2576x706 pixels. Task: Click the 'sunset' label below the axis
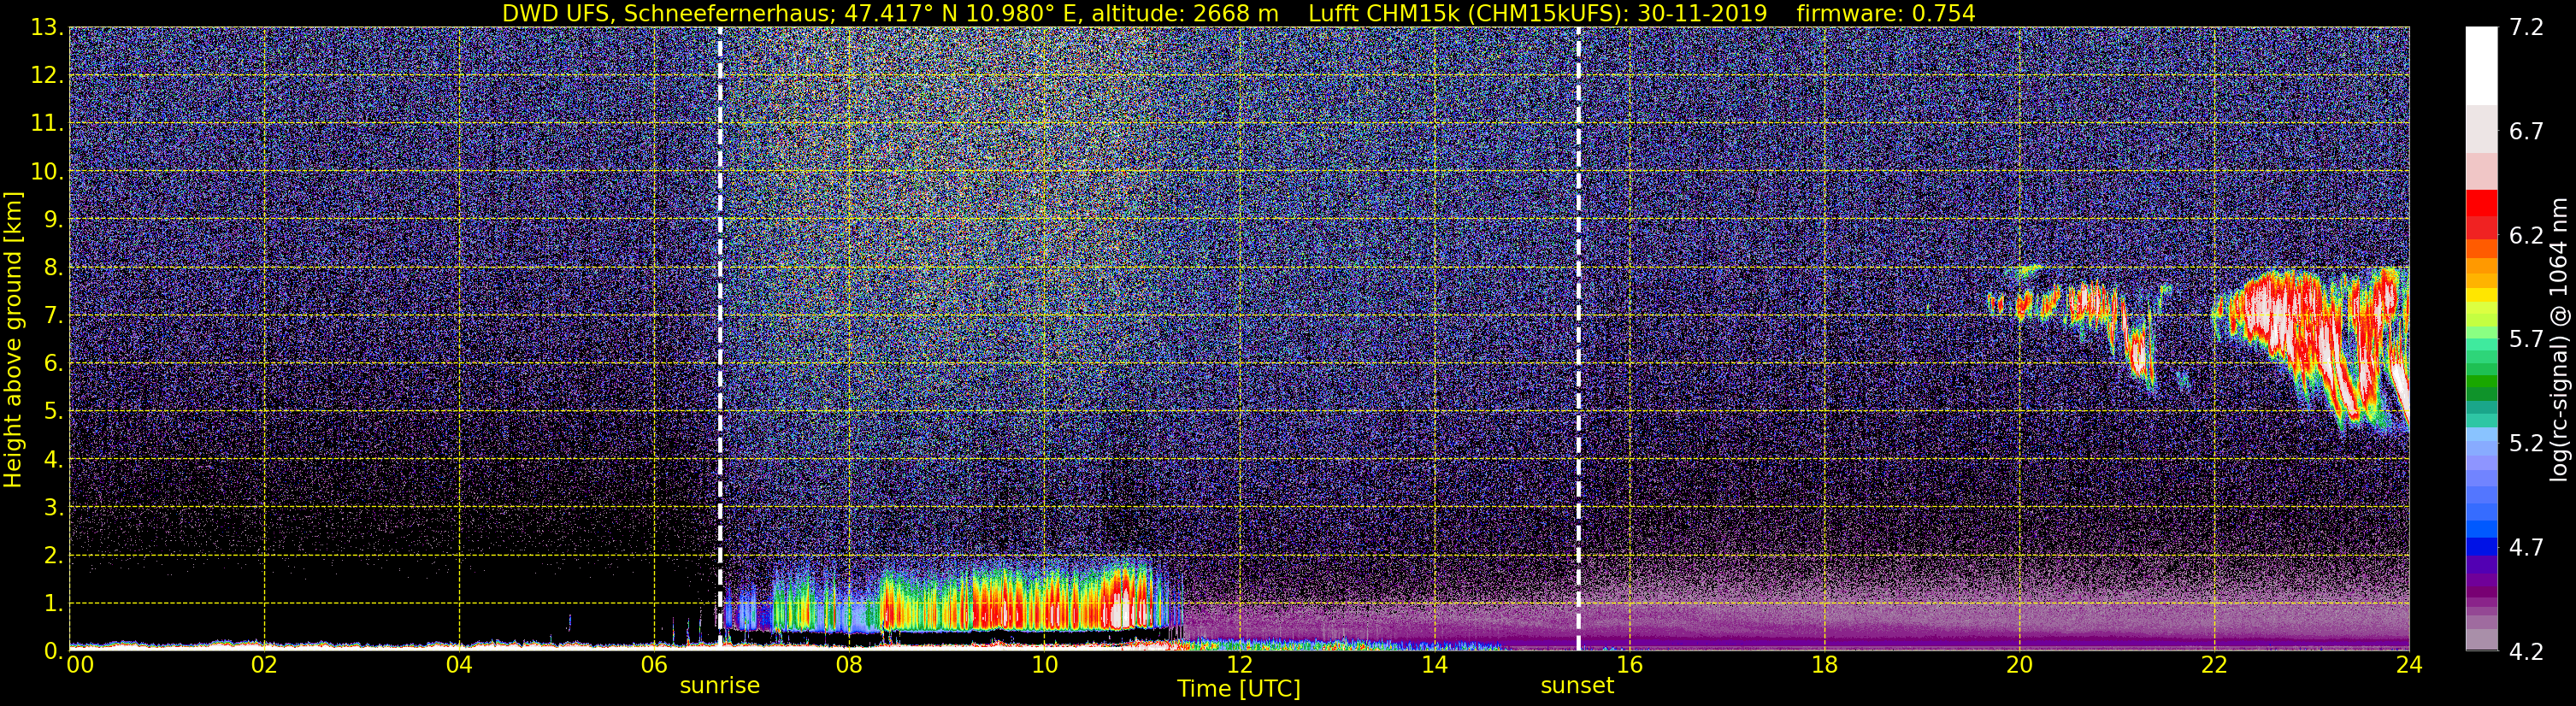[x=1577, y=686]
